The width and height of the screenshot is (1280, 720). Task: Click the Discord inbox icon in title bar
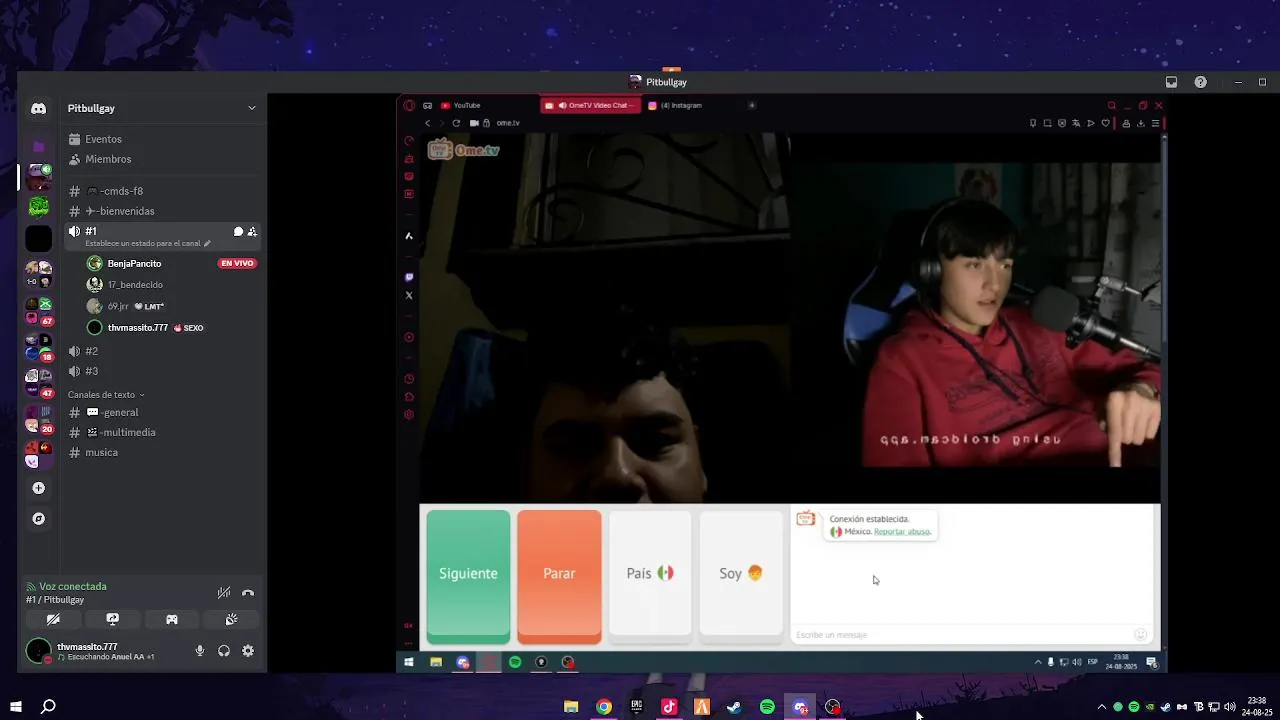[x=1171, y=82]
